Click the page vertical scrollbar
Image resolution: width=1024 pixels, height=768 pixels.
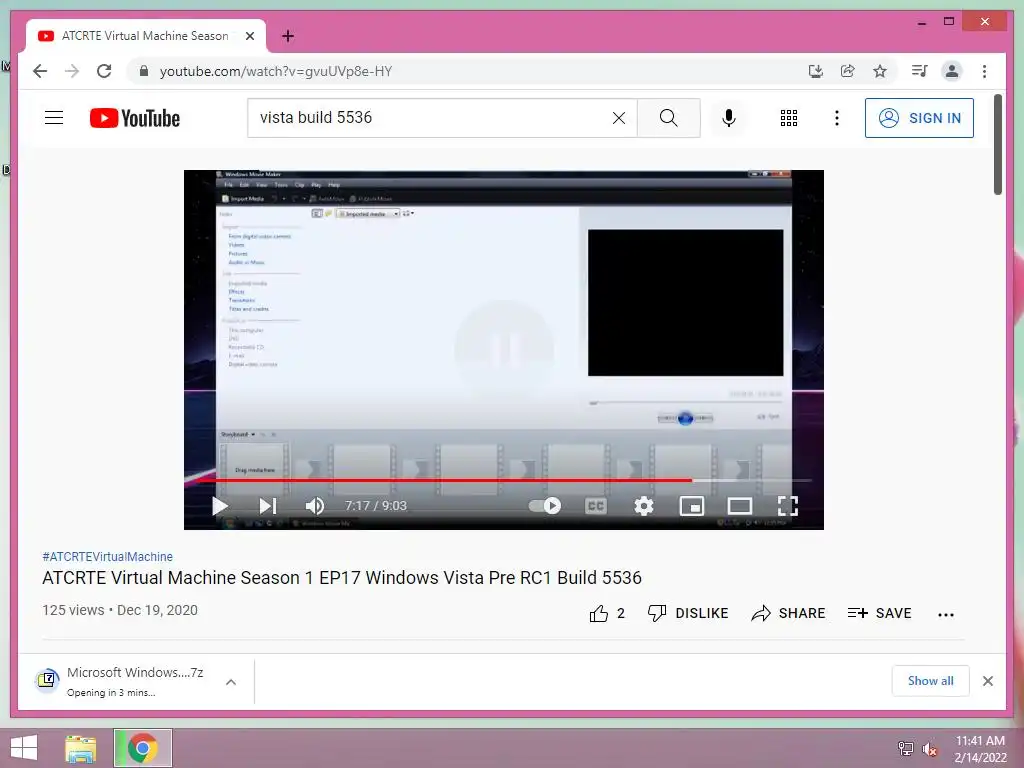point(998,144)
